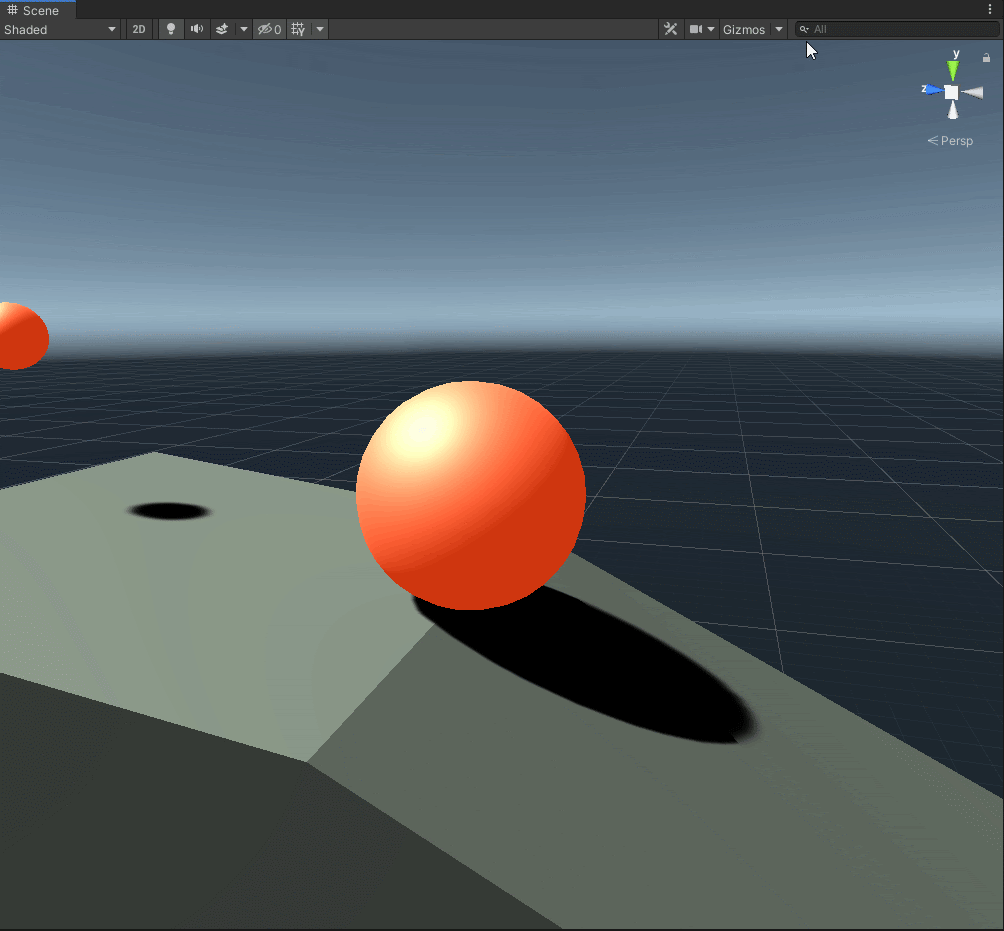Screen dimensions: 1004x931
Task: Toggle hidden objects visibility eye icon
Action: pyautogui.click(x=269, y=29)
